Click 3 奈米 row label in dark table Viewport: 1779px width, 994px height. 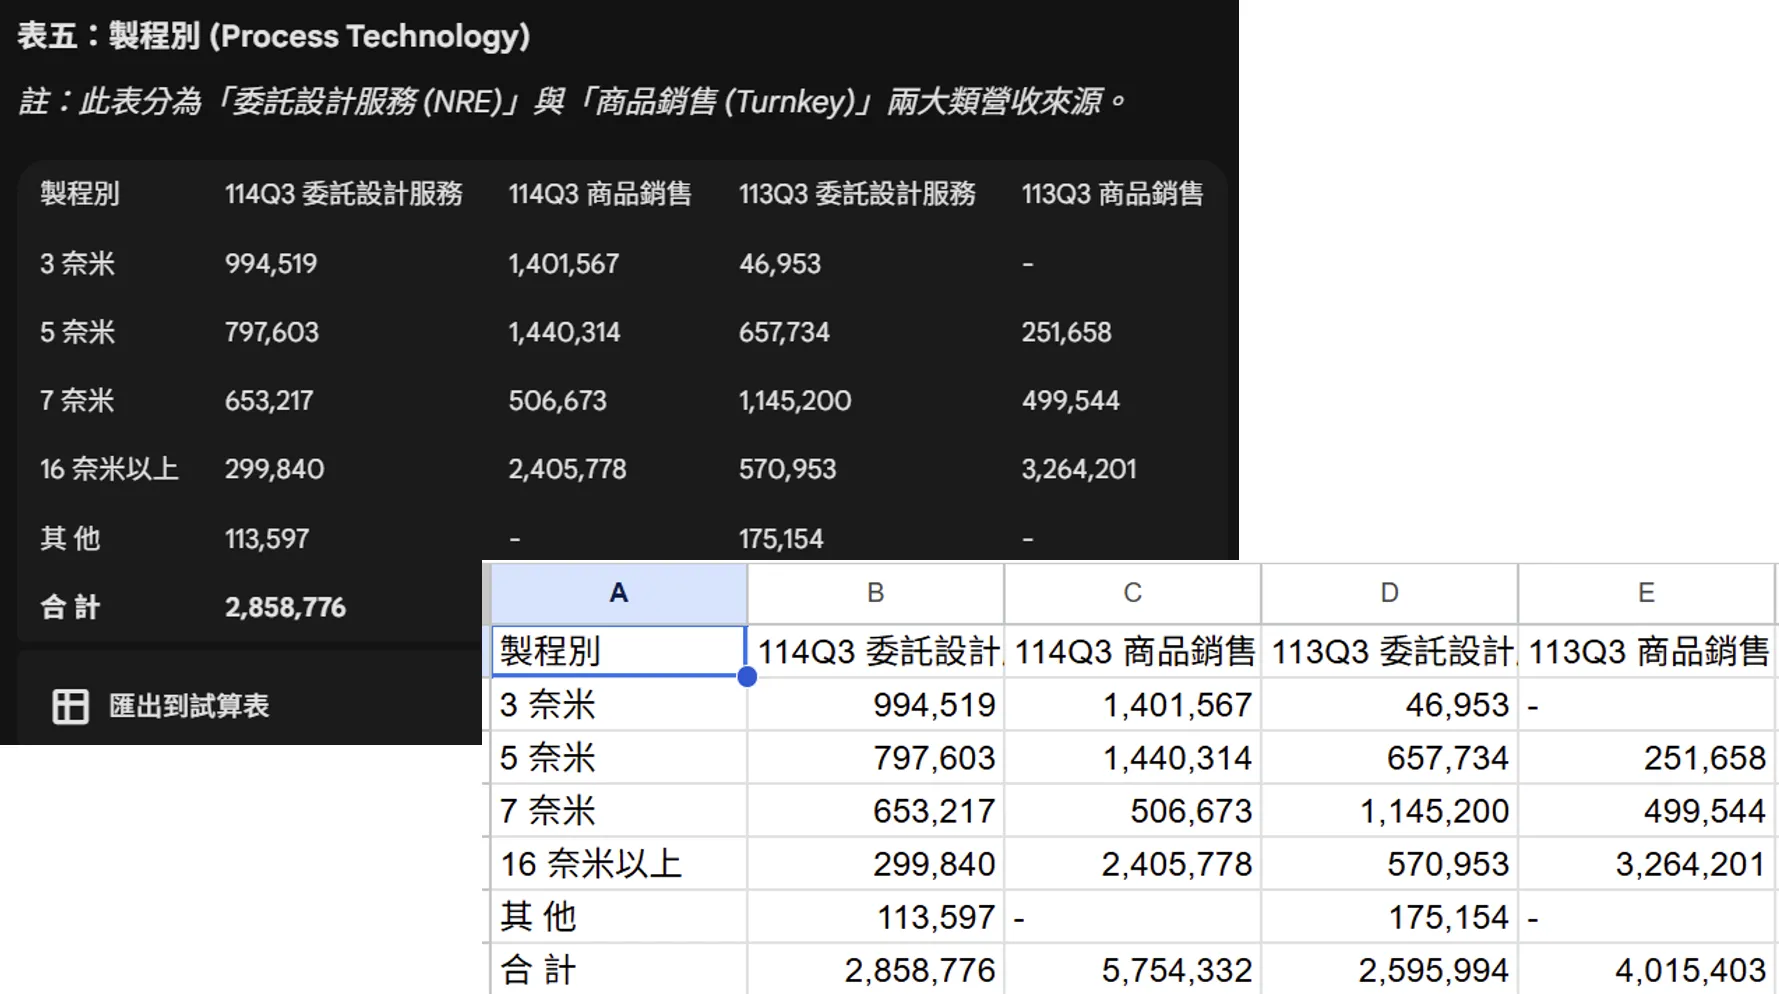(x=77, y=264)
